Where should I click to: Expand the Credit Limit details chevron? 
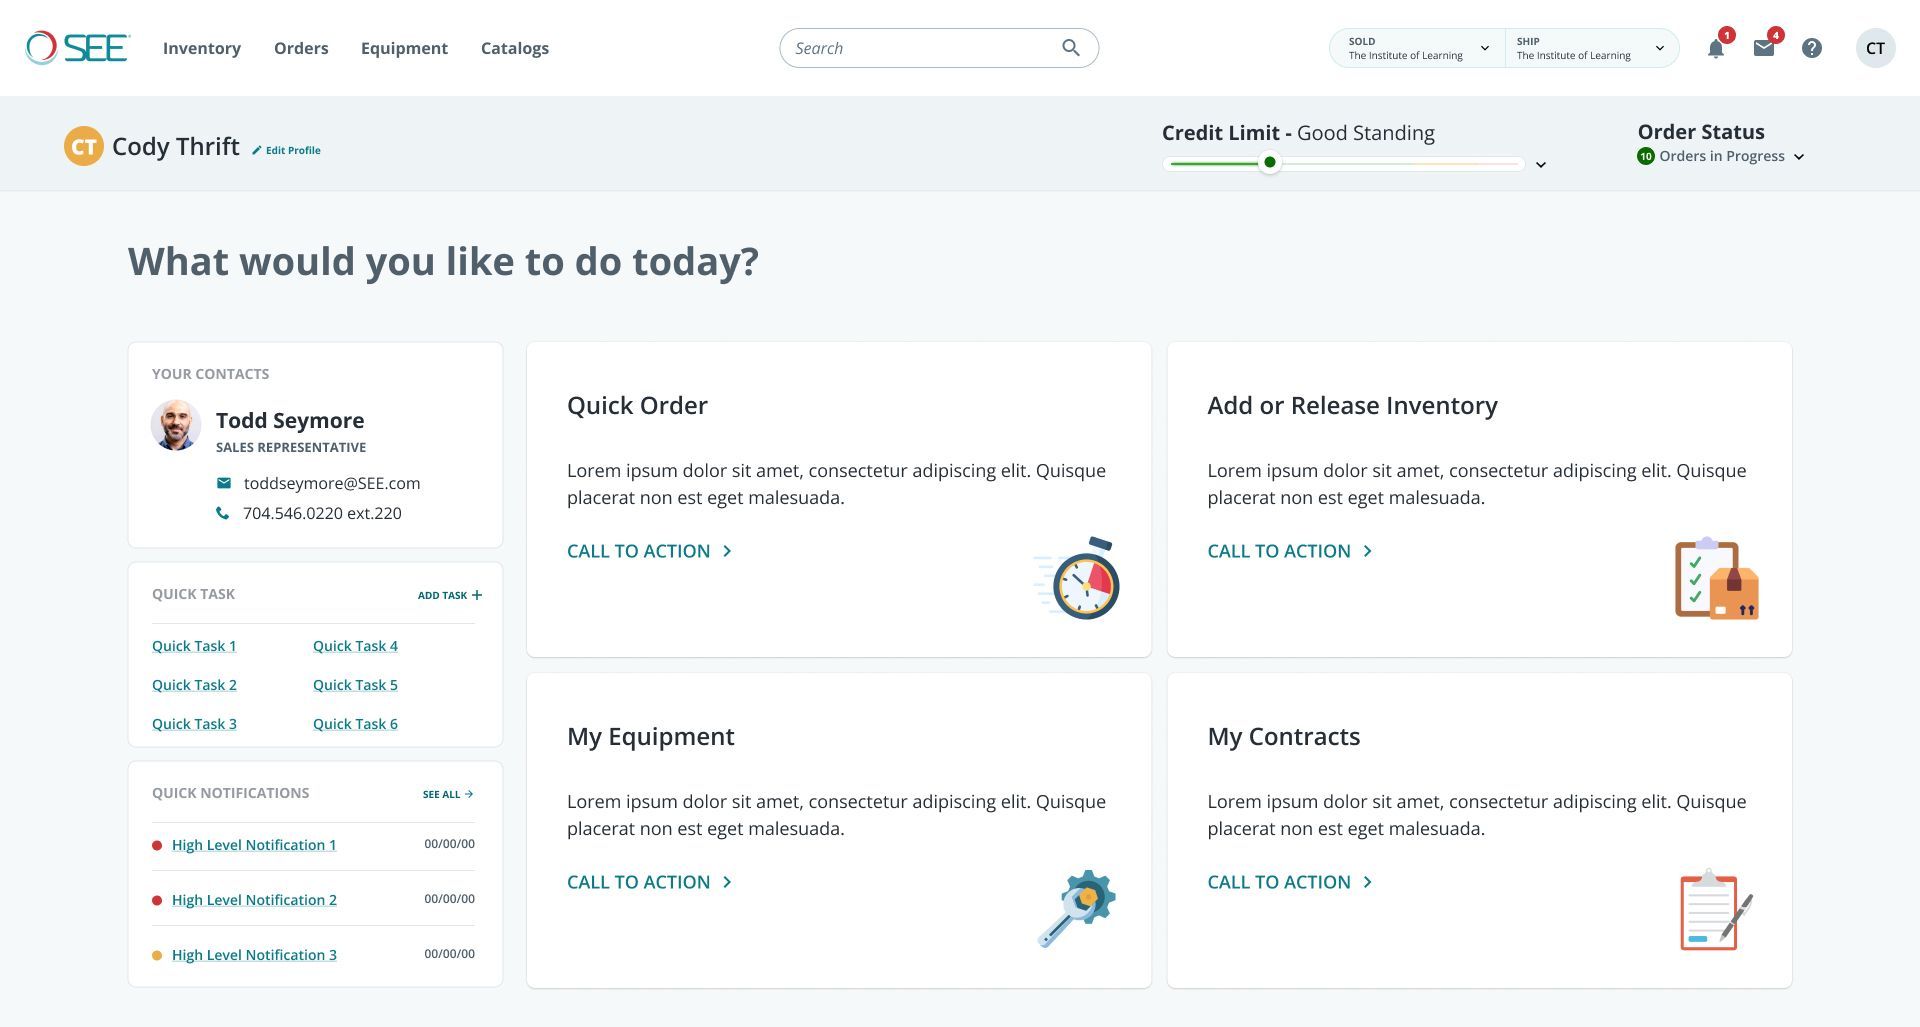[x=1541, y=165]
